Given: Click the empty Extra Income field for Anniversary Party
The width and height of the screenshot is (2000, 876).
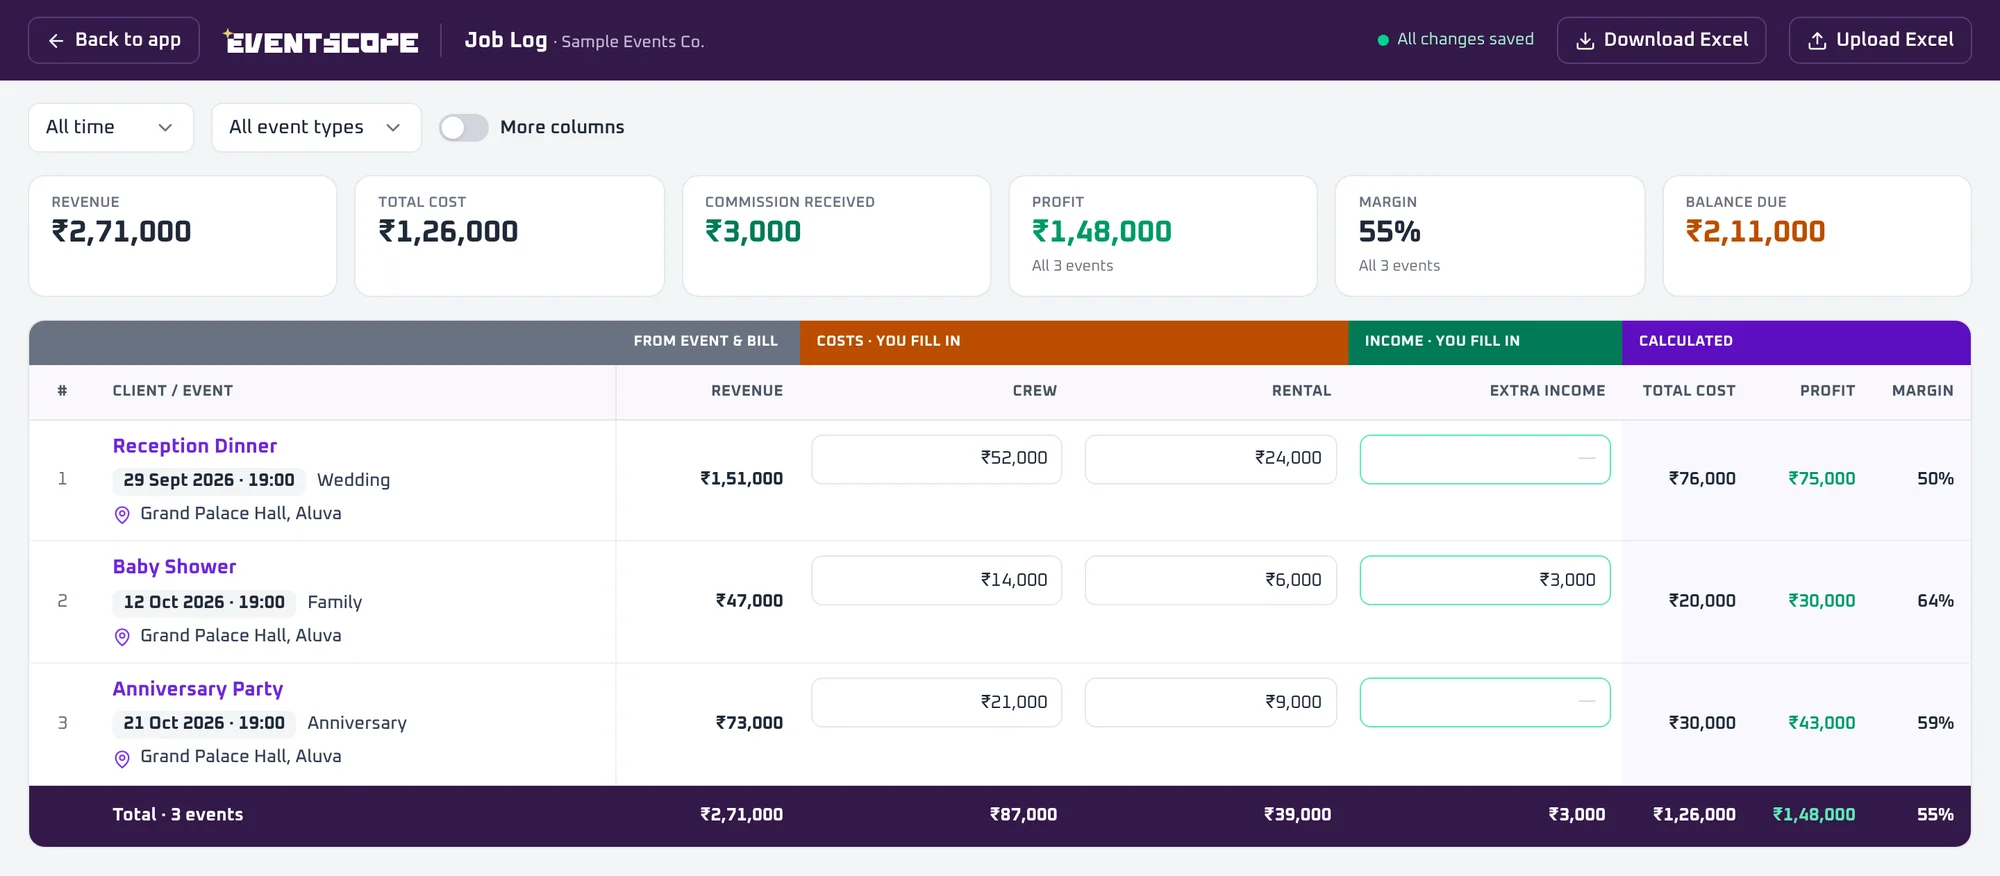Looking at the screenshot, I should (1485, 702).
